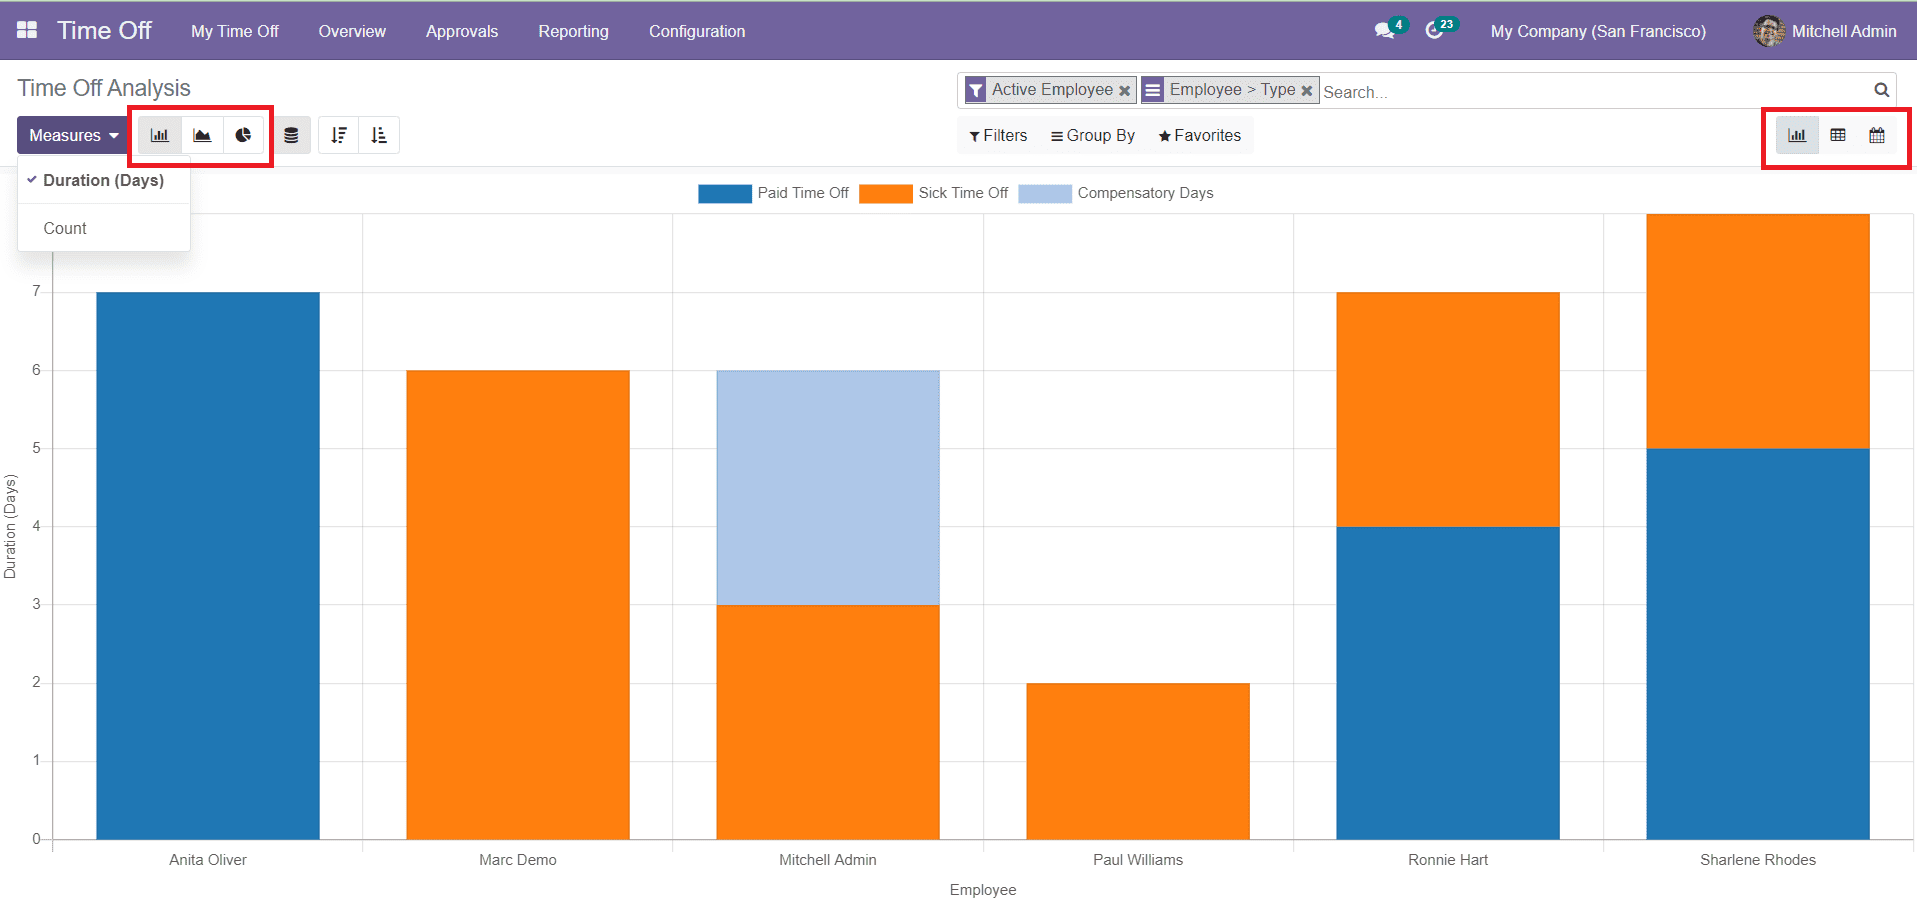This screenshot has height=901, width=1917.
Task: Sort bars in descending order
Action: [339, 136]
